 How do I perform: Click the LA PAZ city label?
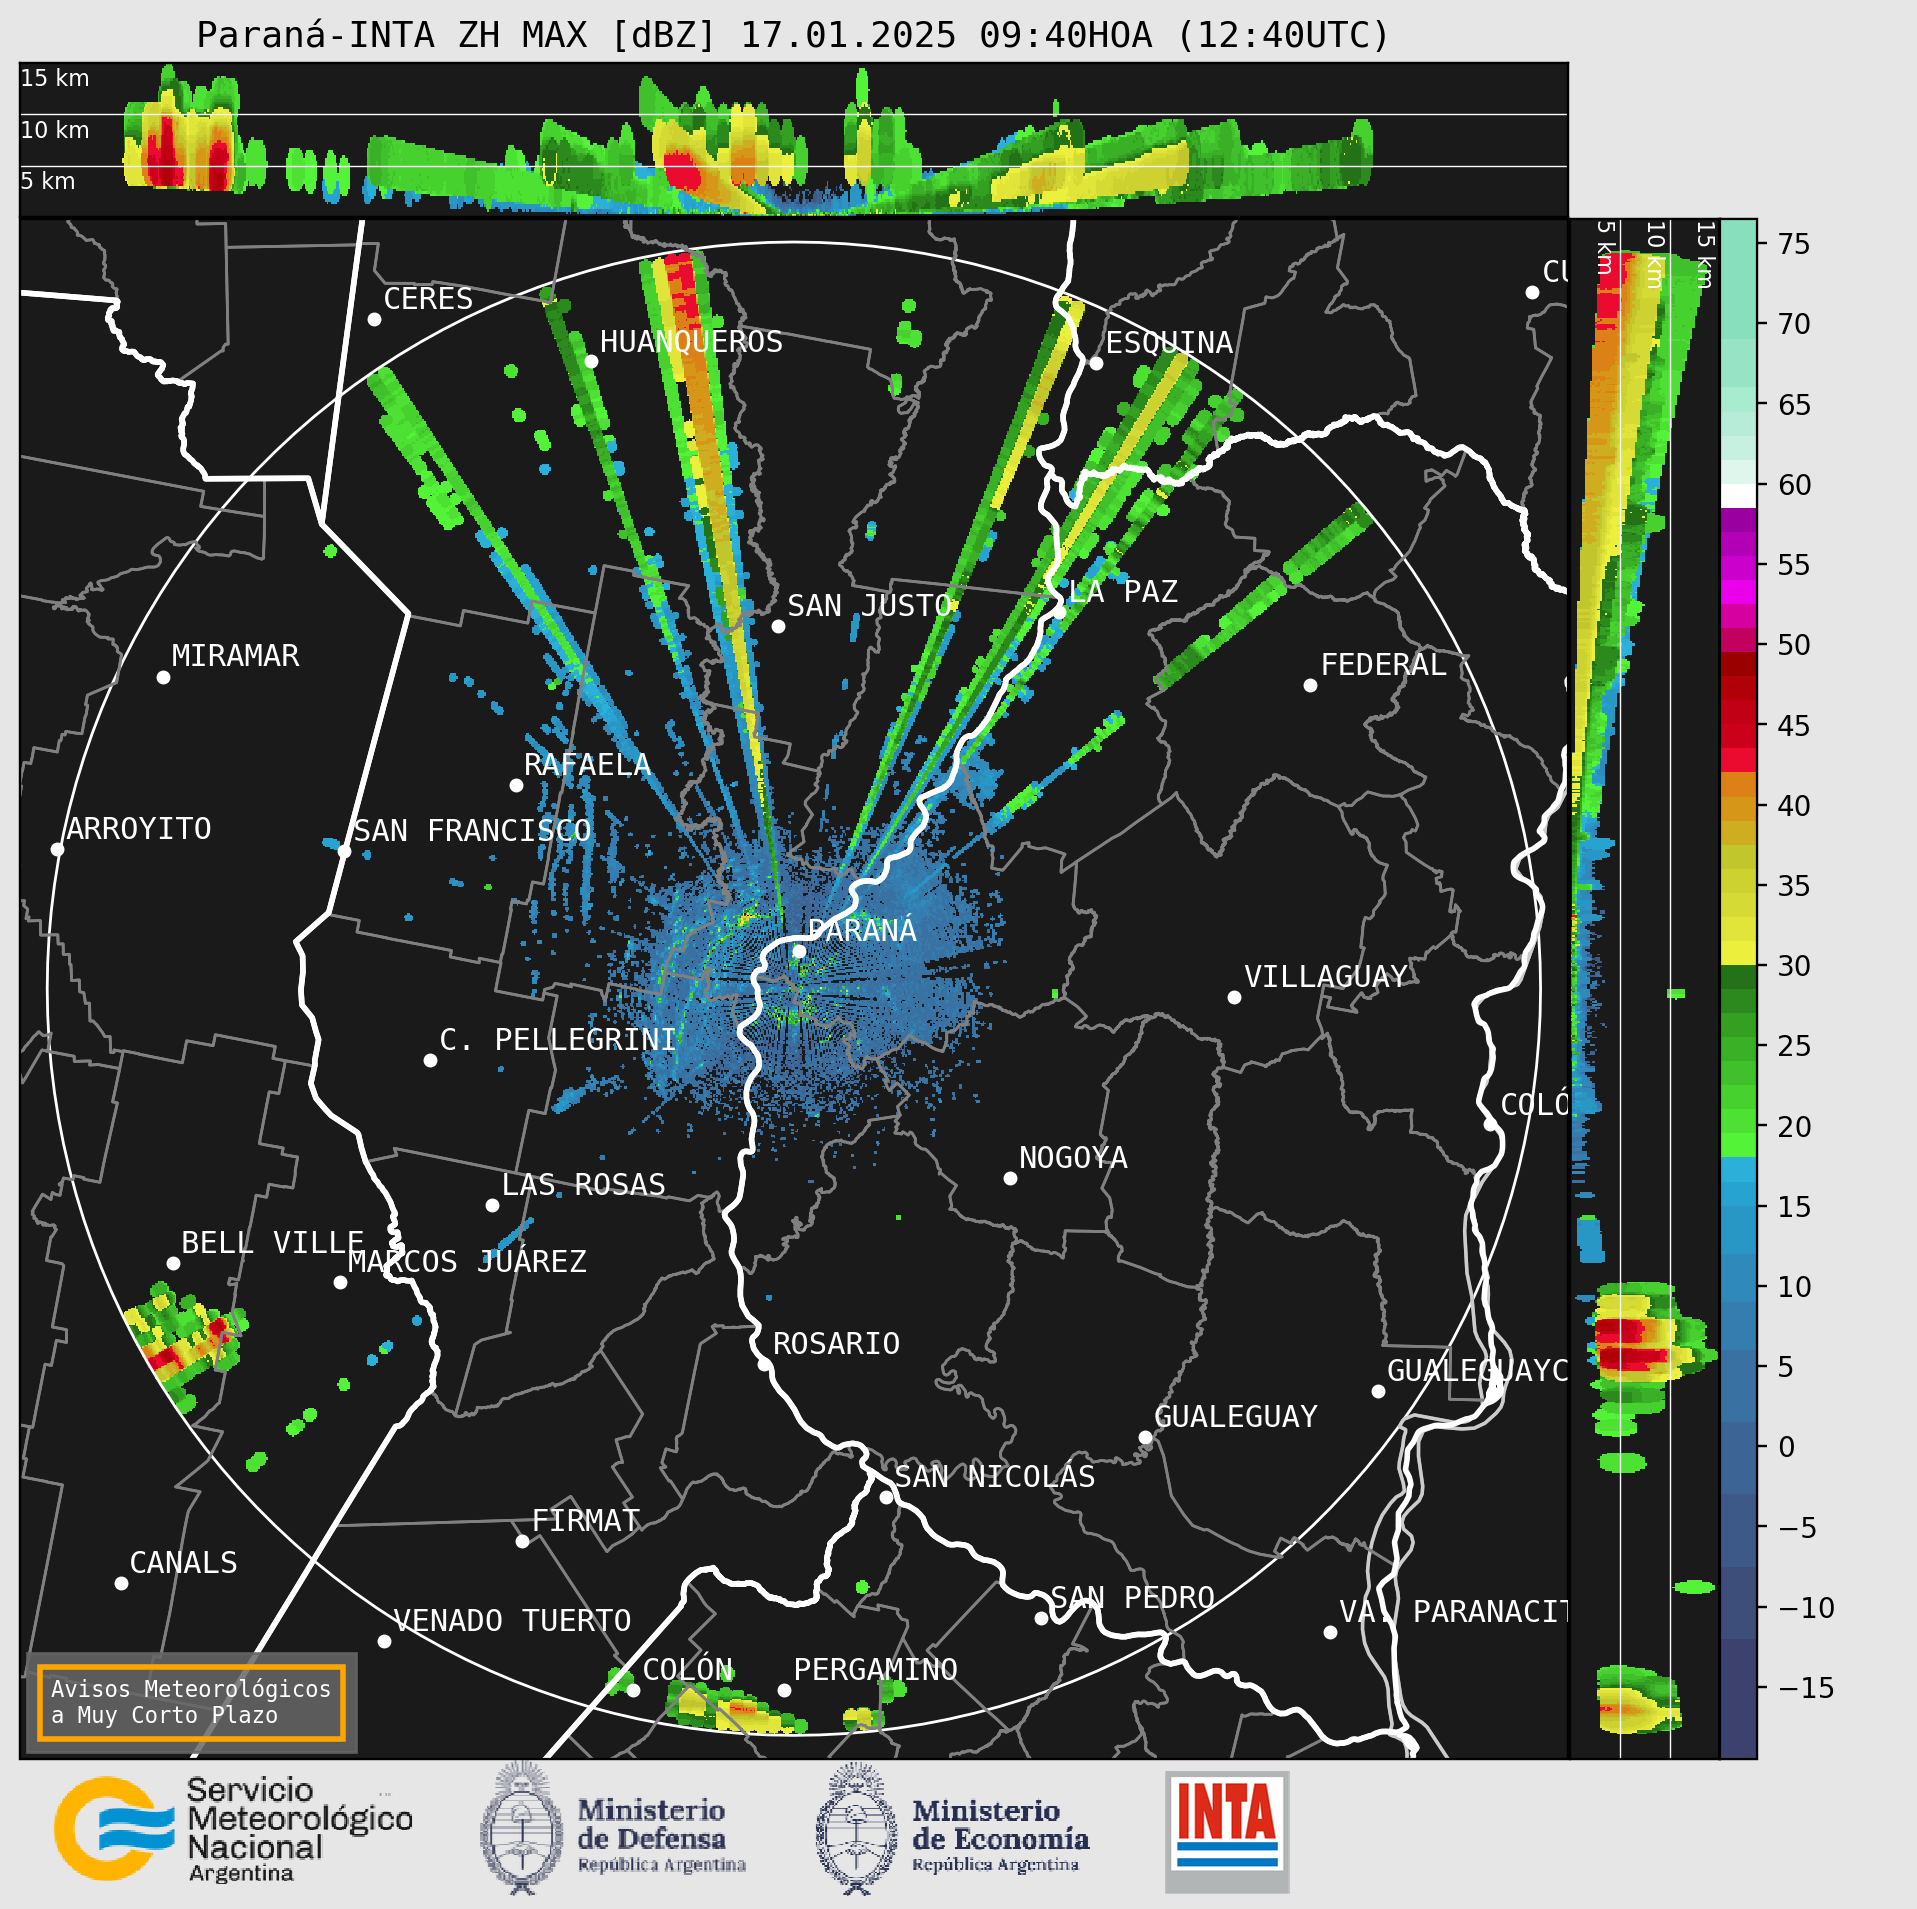[1123, 591]
